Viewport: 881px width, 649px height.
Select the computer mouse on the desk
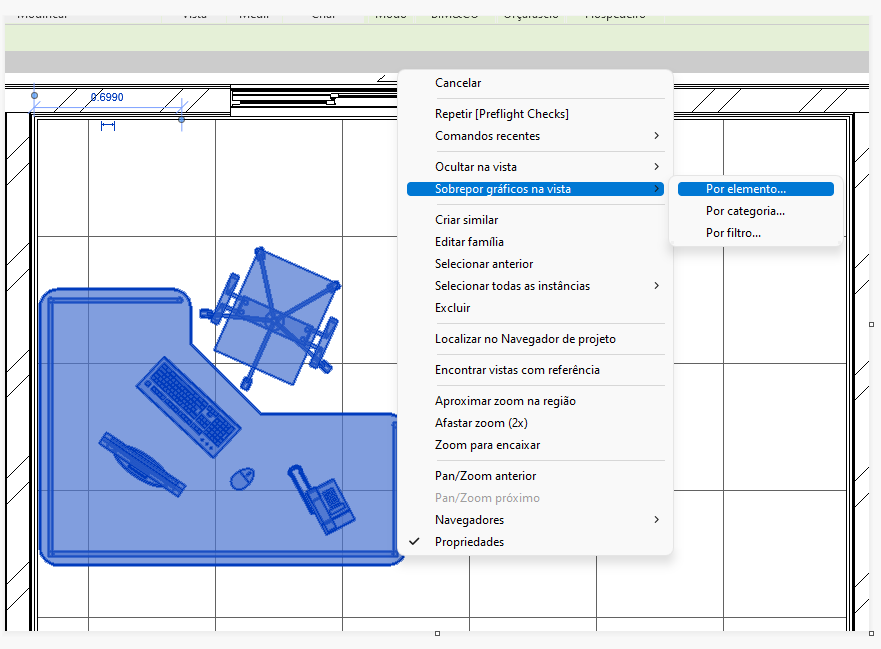pos(240,479)
